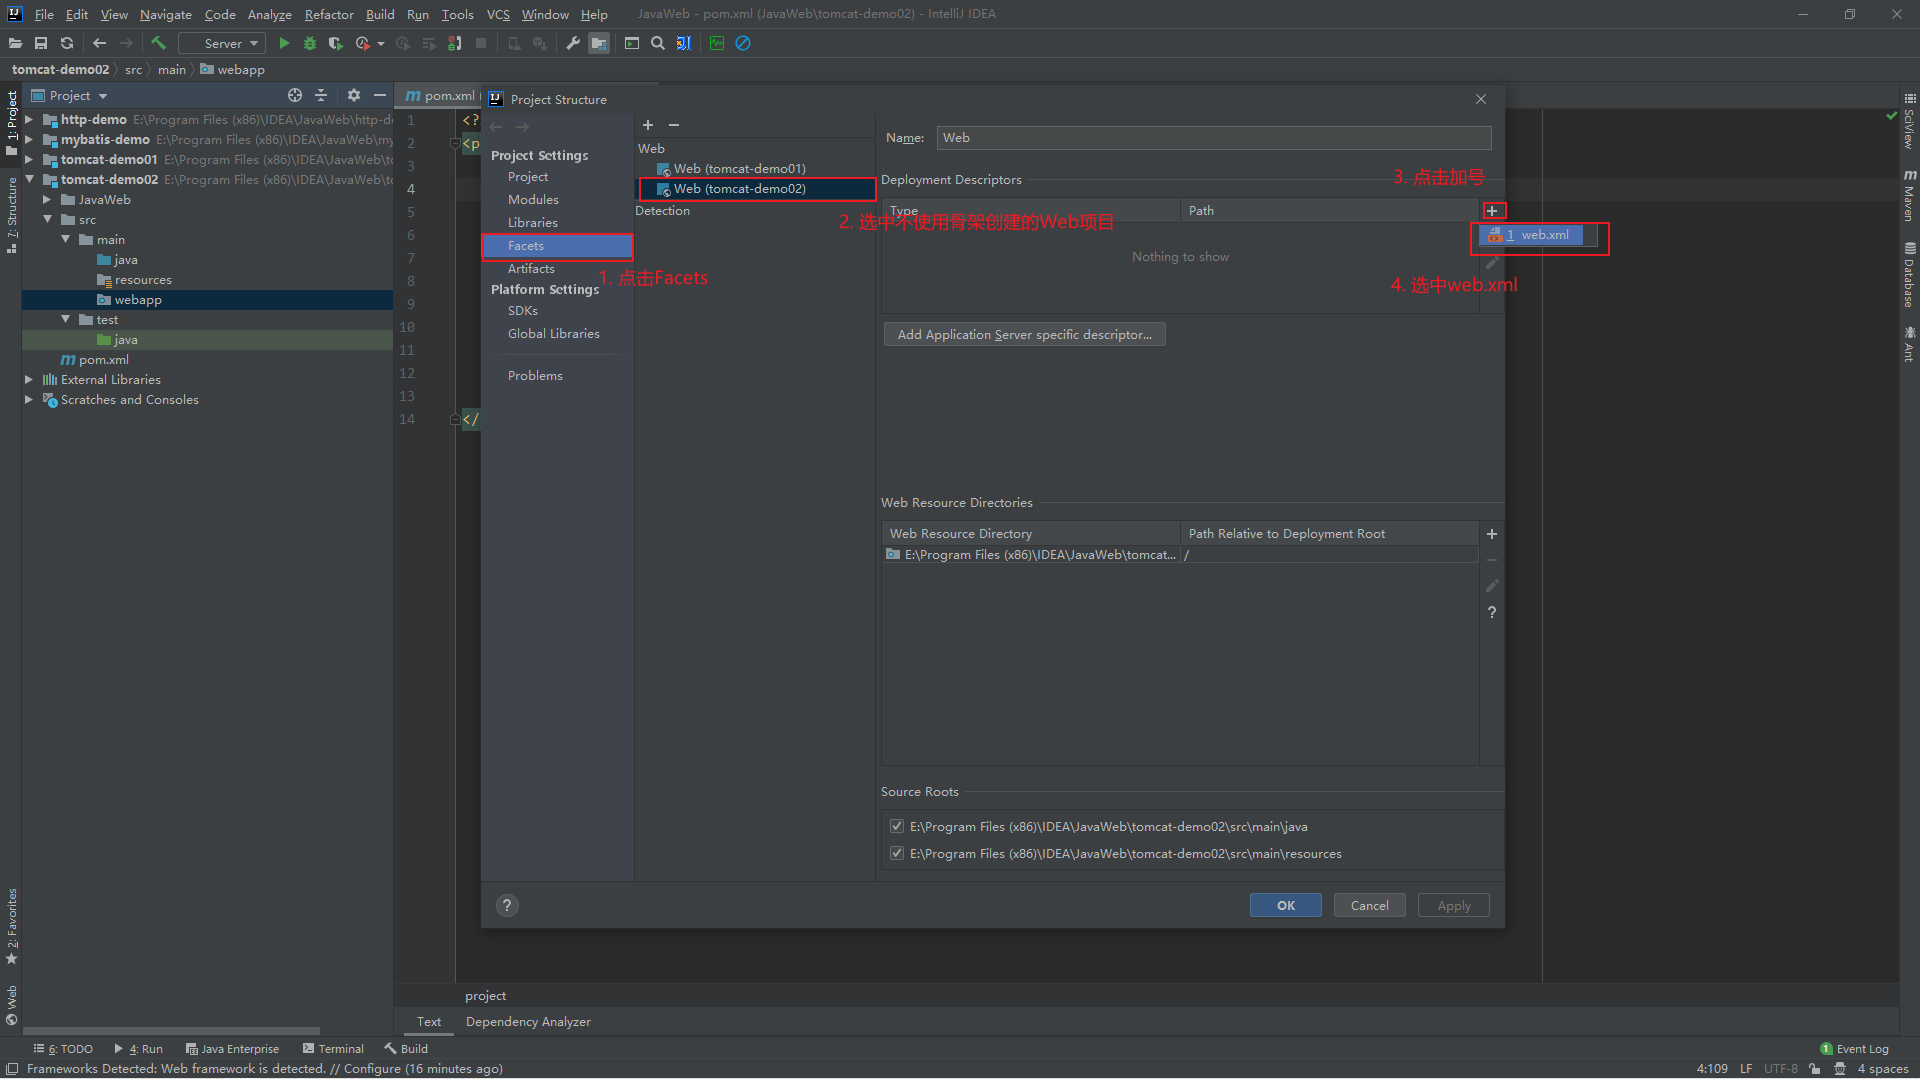Select web.xml from the popup

1533,235
